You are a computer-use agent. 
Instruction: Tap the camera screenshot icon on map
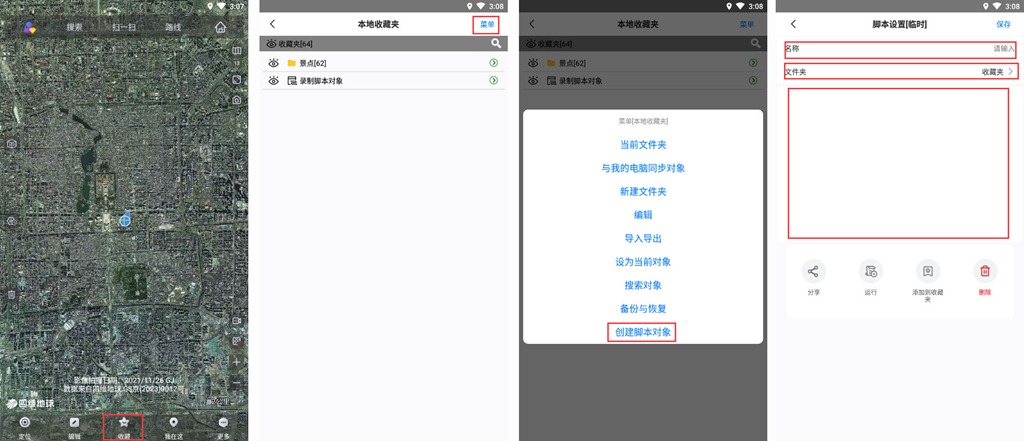pos(236,100)
